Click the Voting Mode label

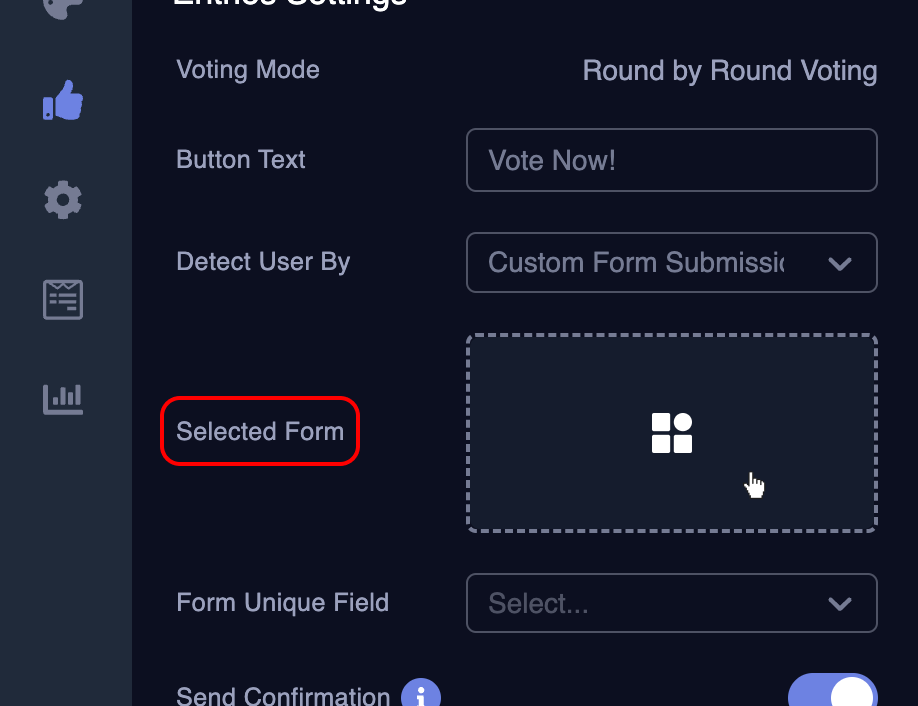(x=248, y=70)
